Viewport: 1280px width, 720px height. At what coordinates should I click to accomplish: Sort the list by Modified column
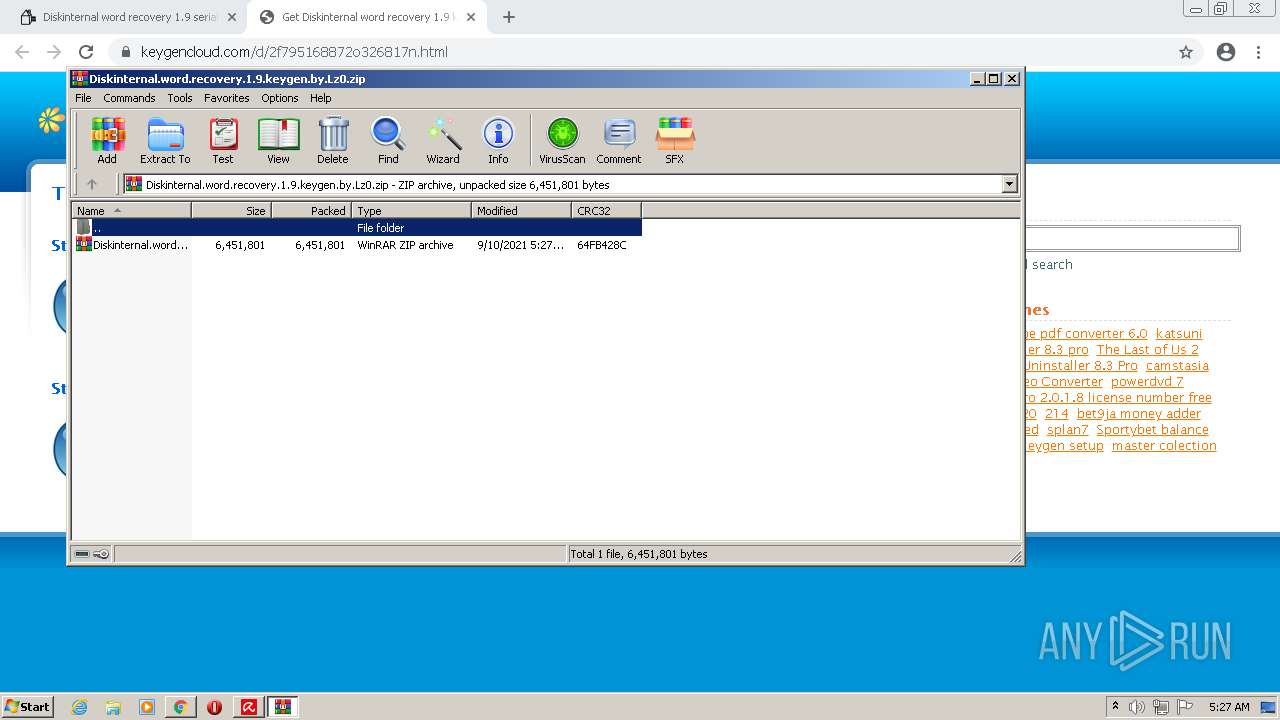pos(521,210)
